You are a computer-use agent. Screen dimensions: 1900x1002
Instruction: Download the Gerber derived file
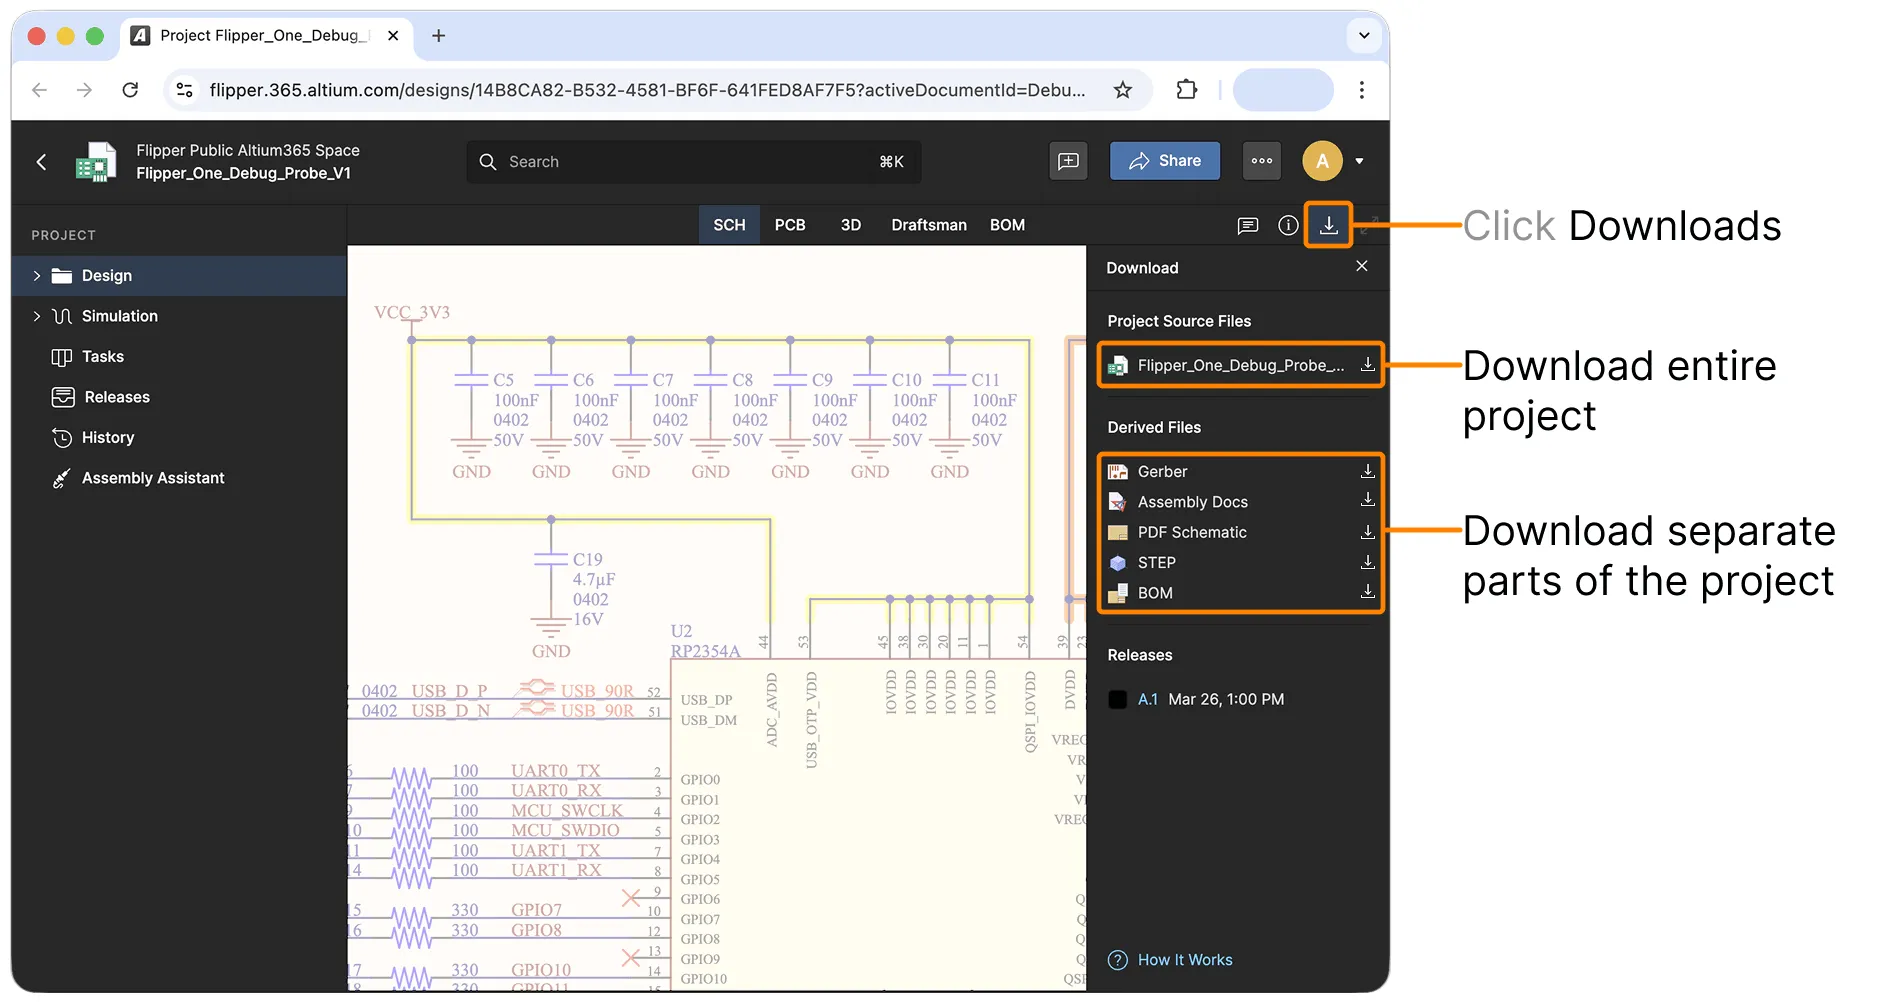(1368, 471)
